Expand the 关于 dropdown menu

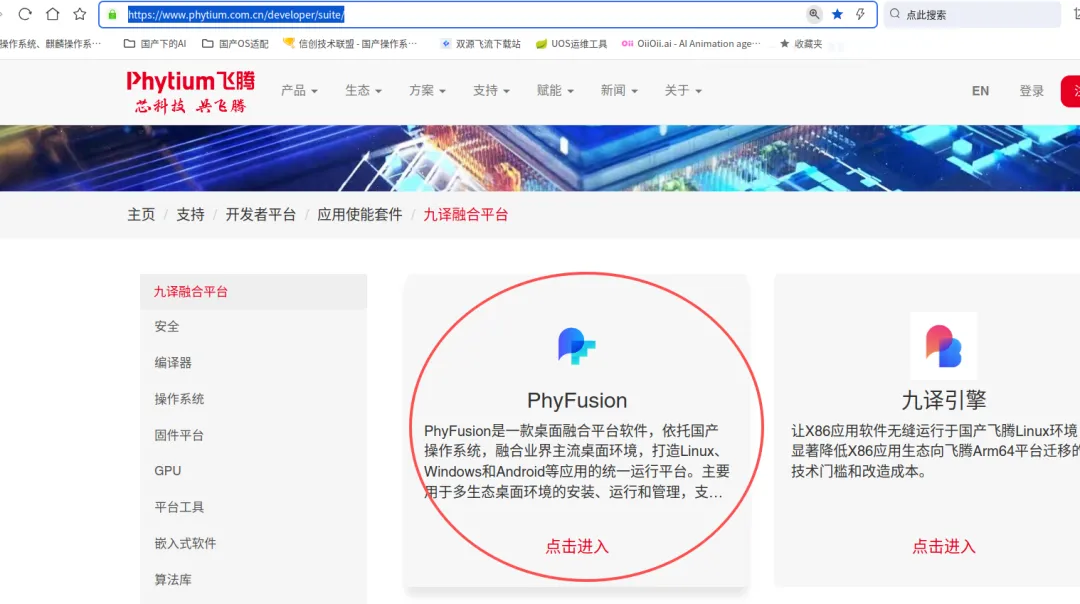[683, 90]
